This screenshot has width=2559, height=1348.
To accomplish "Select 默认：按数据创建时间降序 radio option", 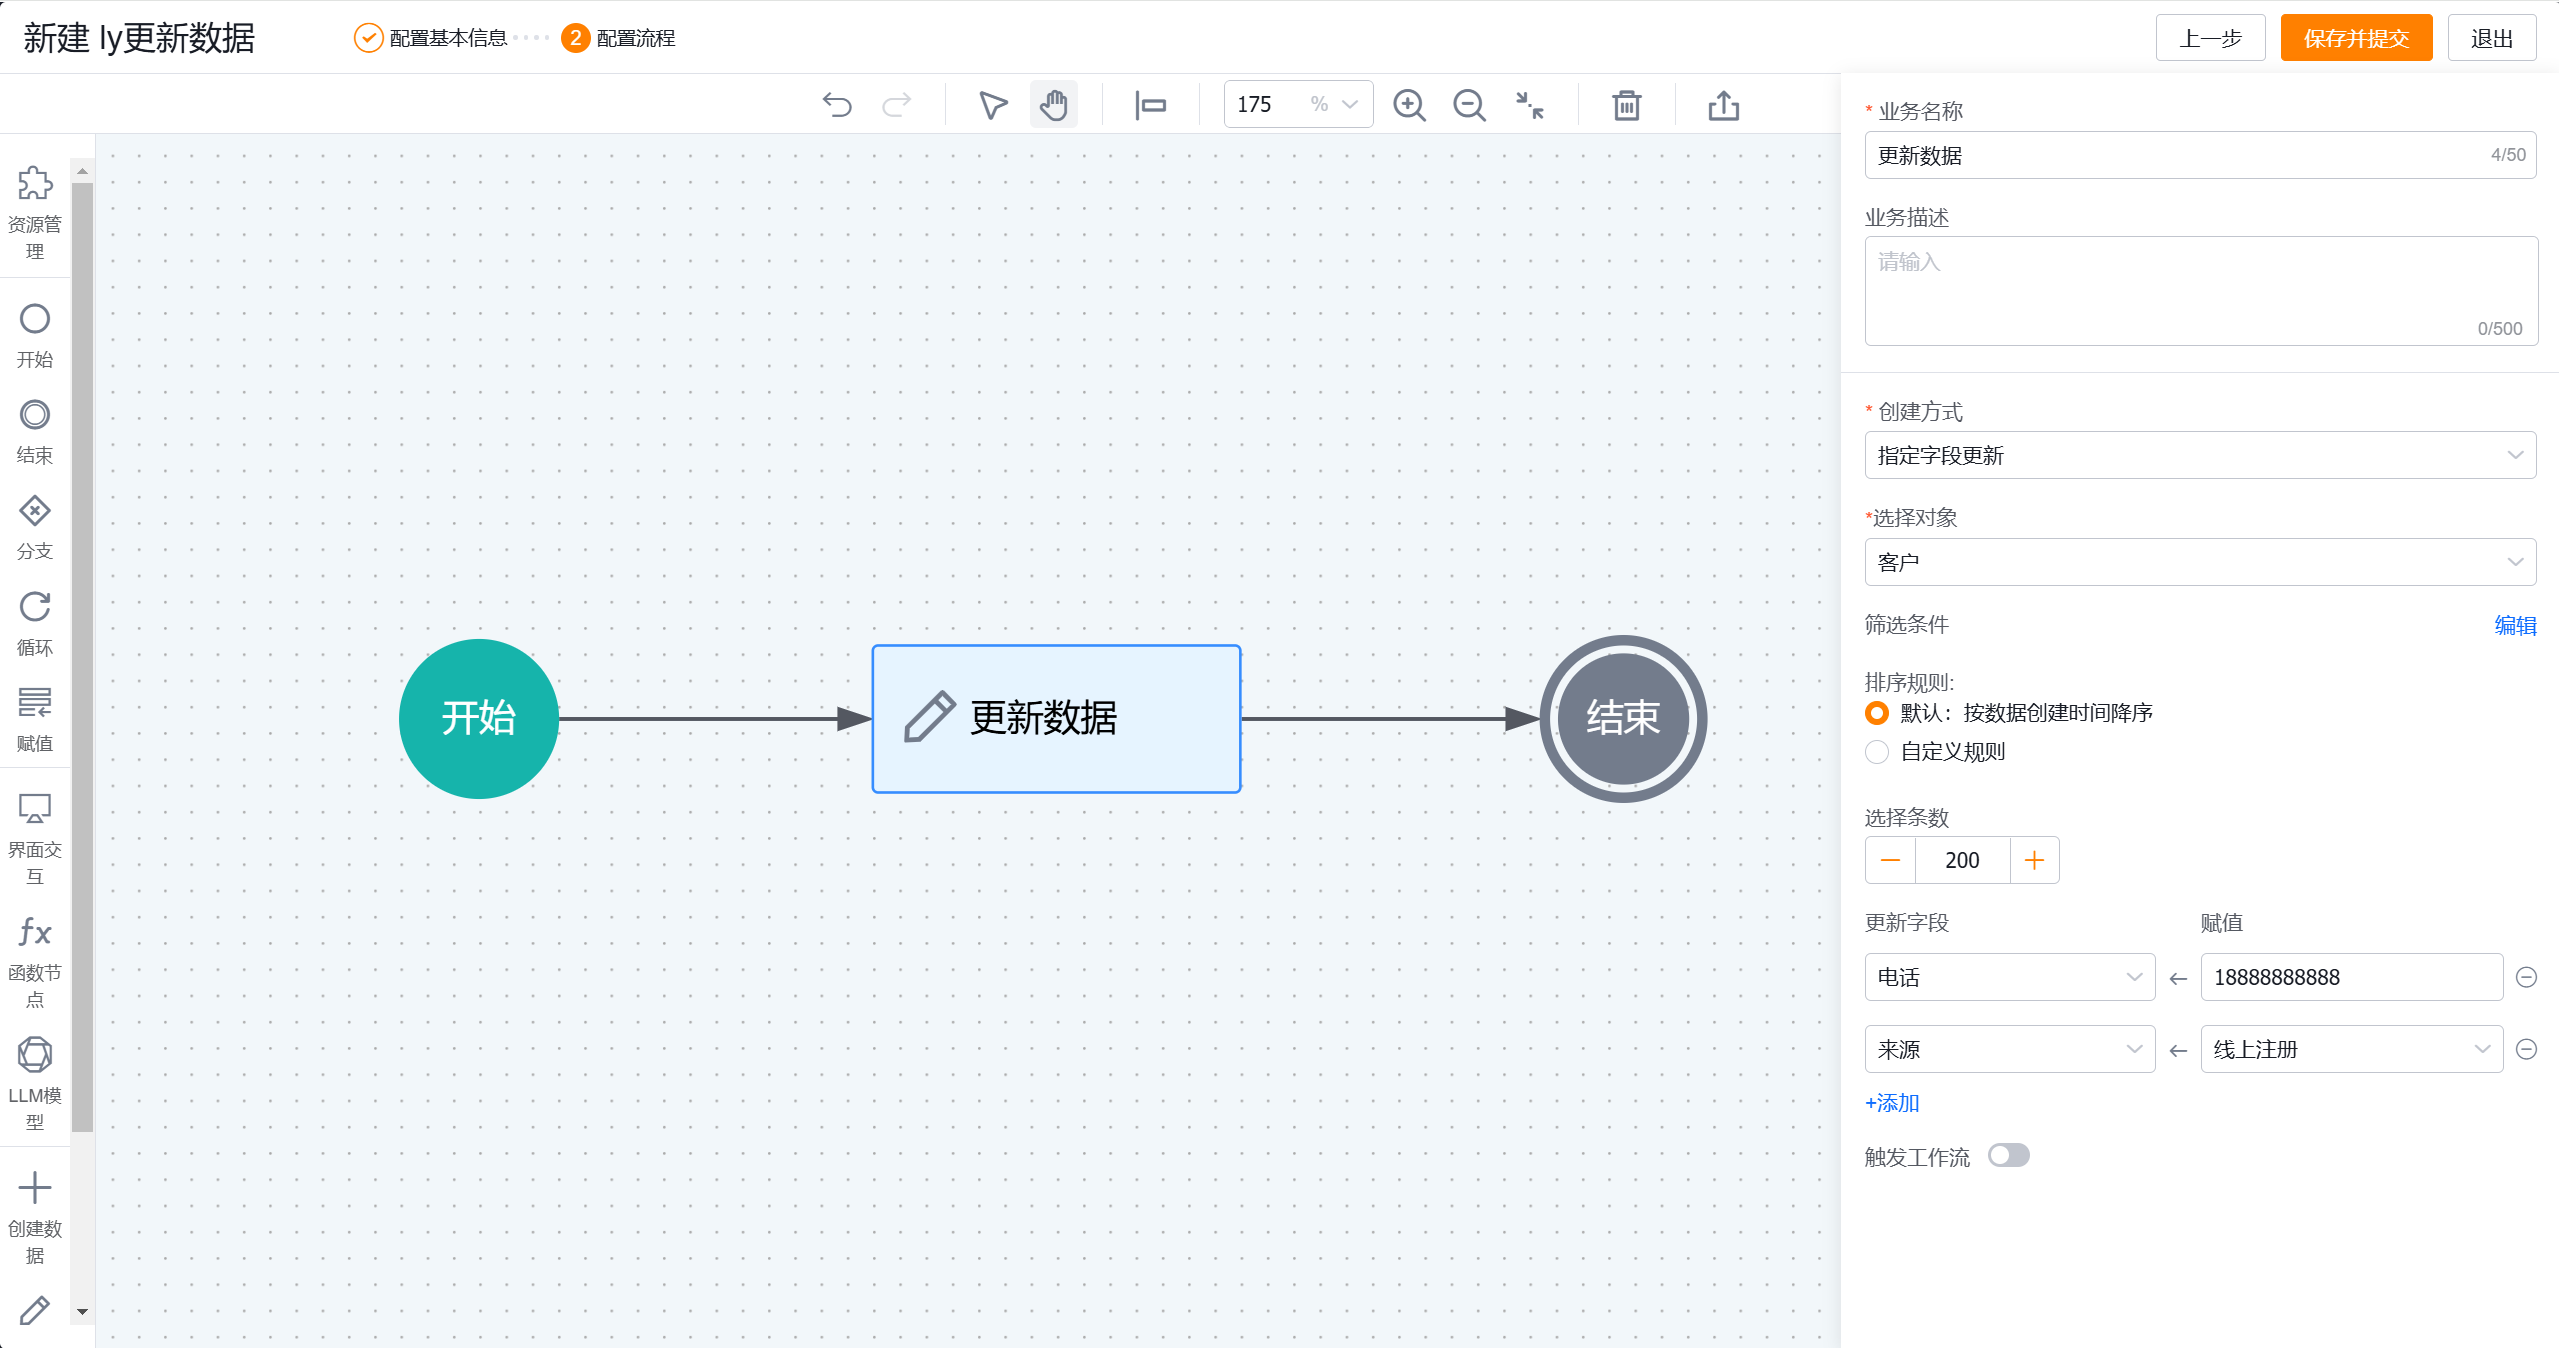I will pos(1877,713).
